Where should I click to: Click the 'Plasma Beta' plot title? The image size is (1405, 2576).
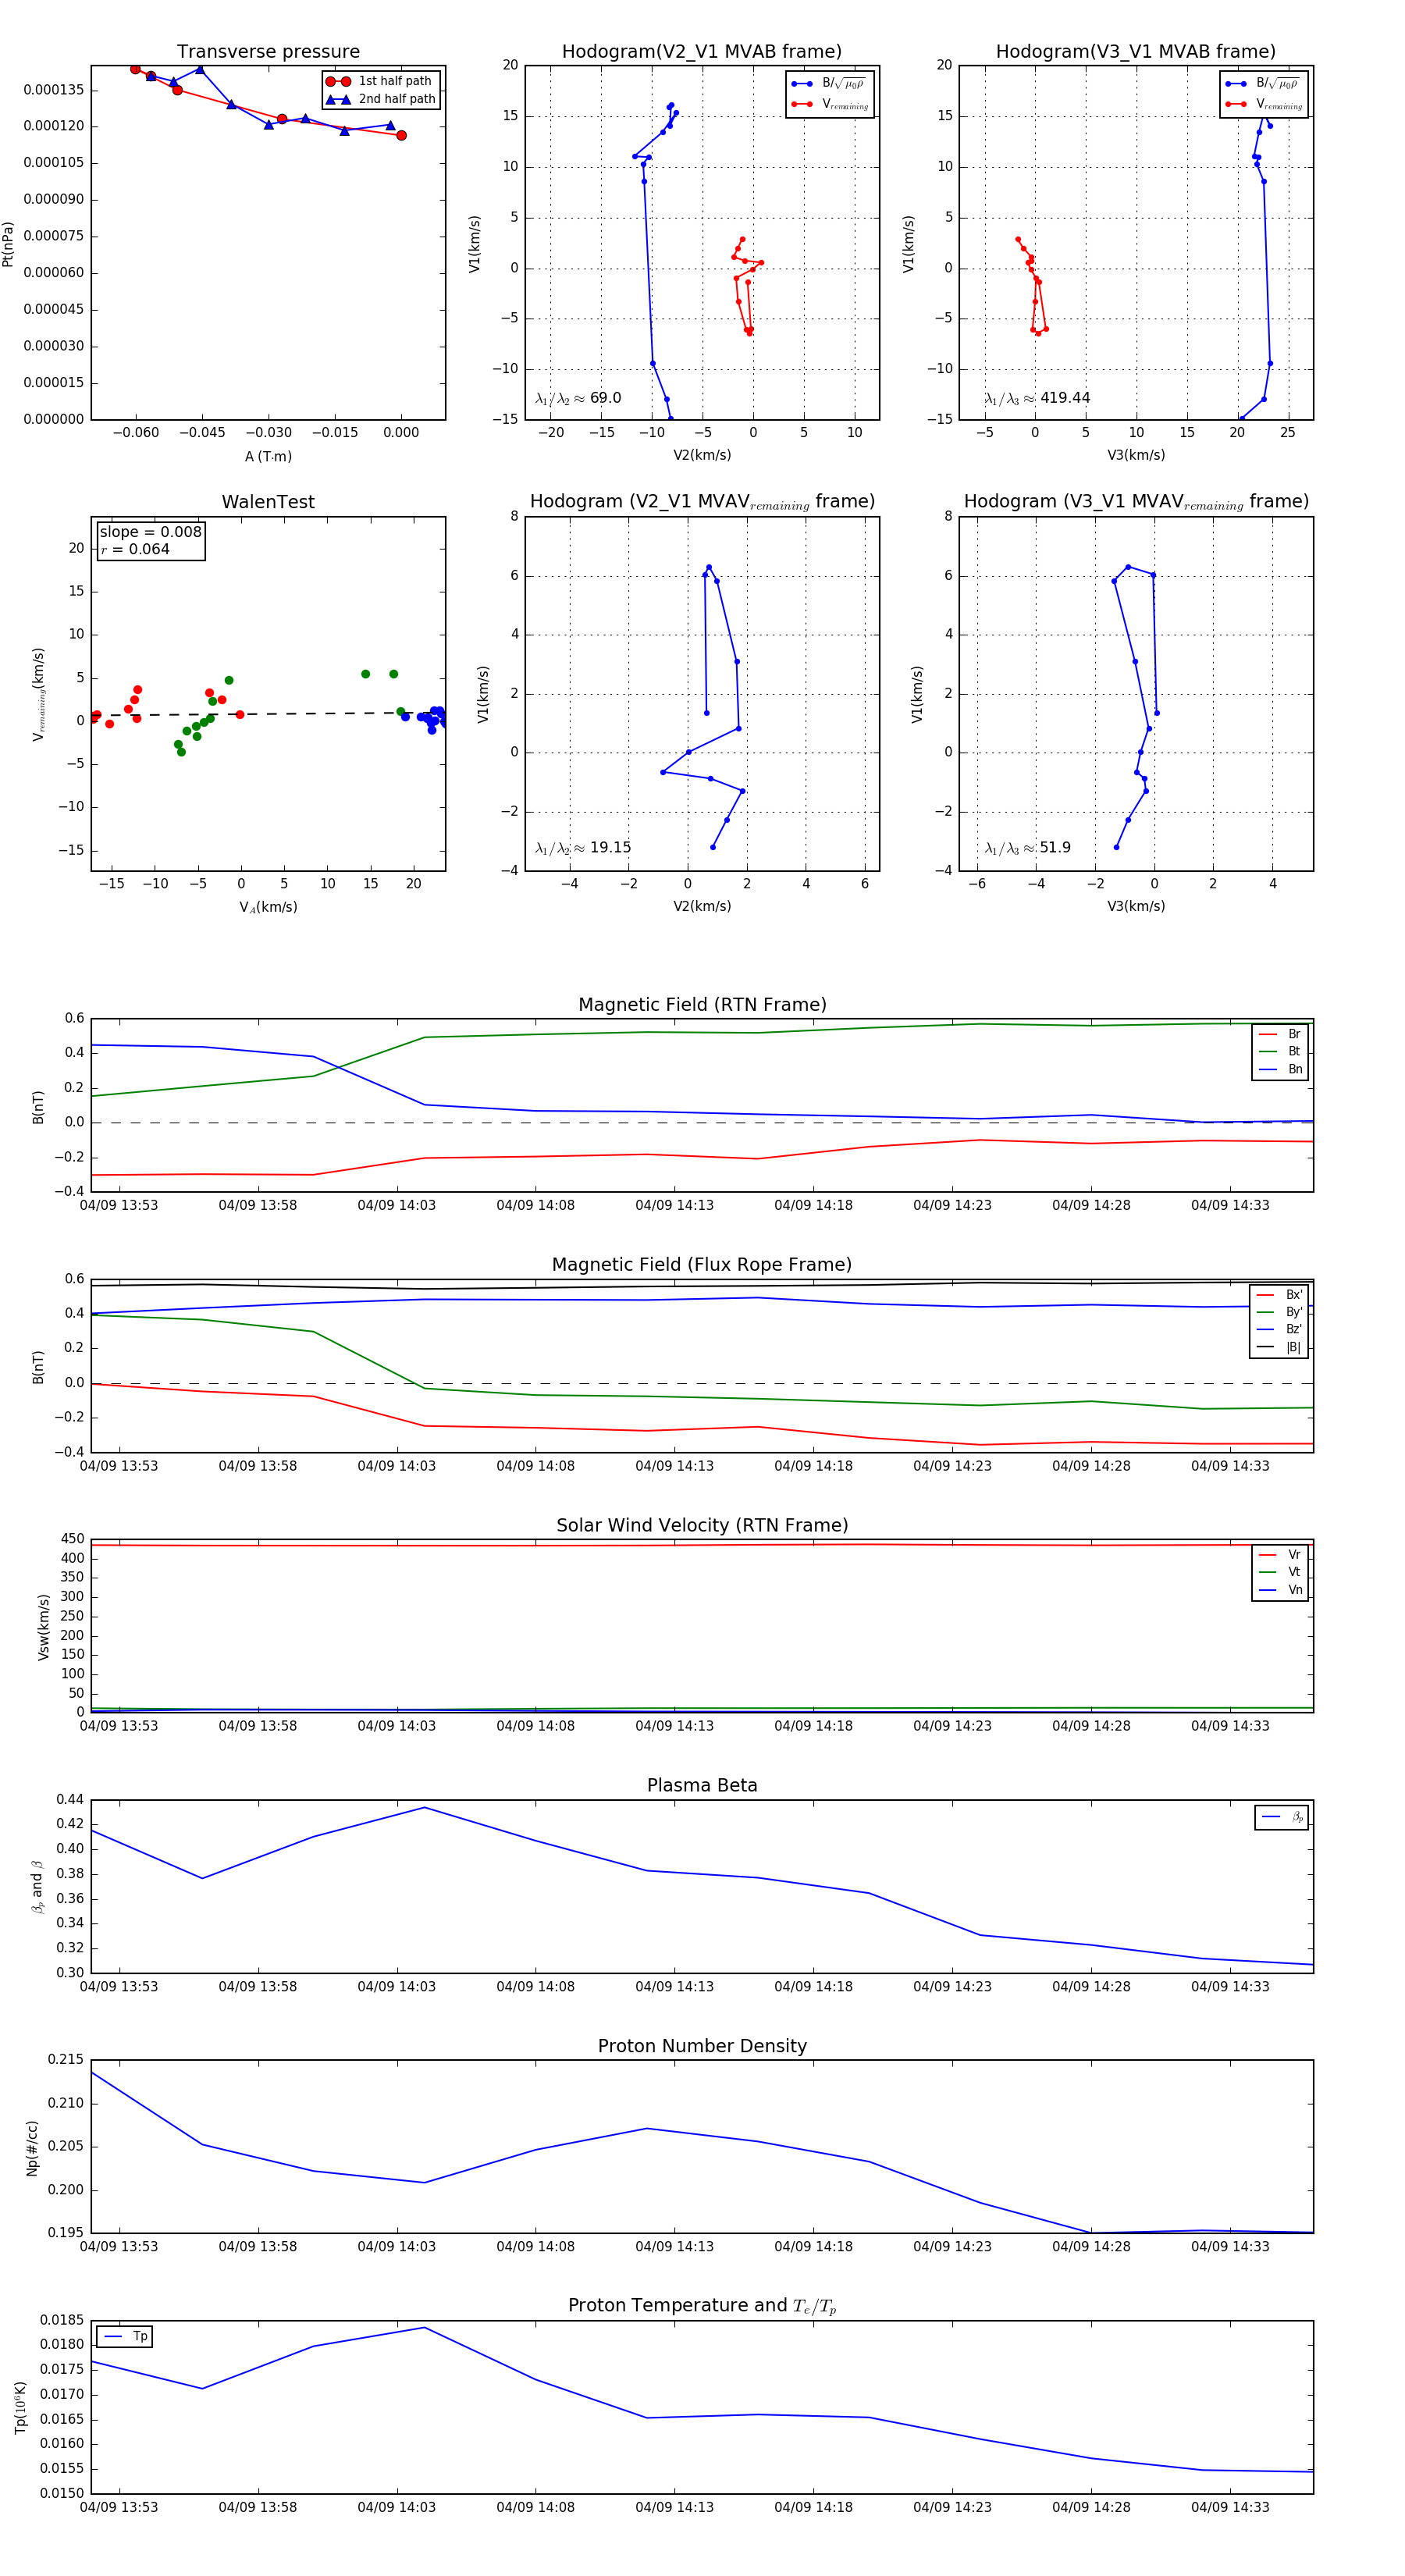[702, 1785]
